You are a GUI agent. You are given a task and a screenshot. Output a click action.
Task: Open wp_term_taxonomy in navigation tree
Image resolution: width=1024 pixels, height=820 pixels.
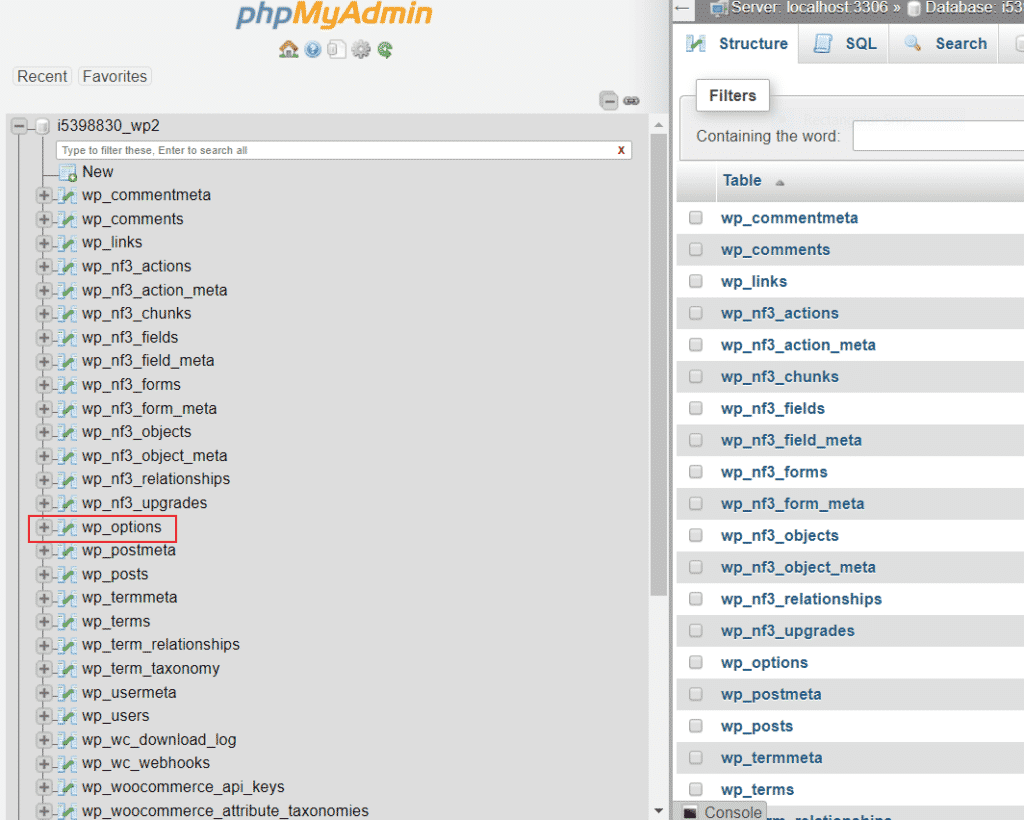(151, 669)
